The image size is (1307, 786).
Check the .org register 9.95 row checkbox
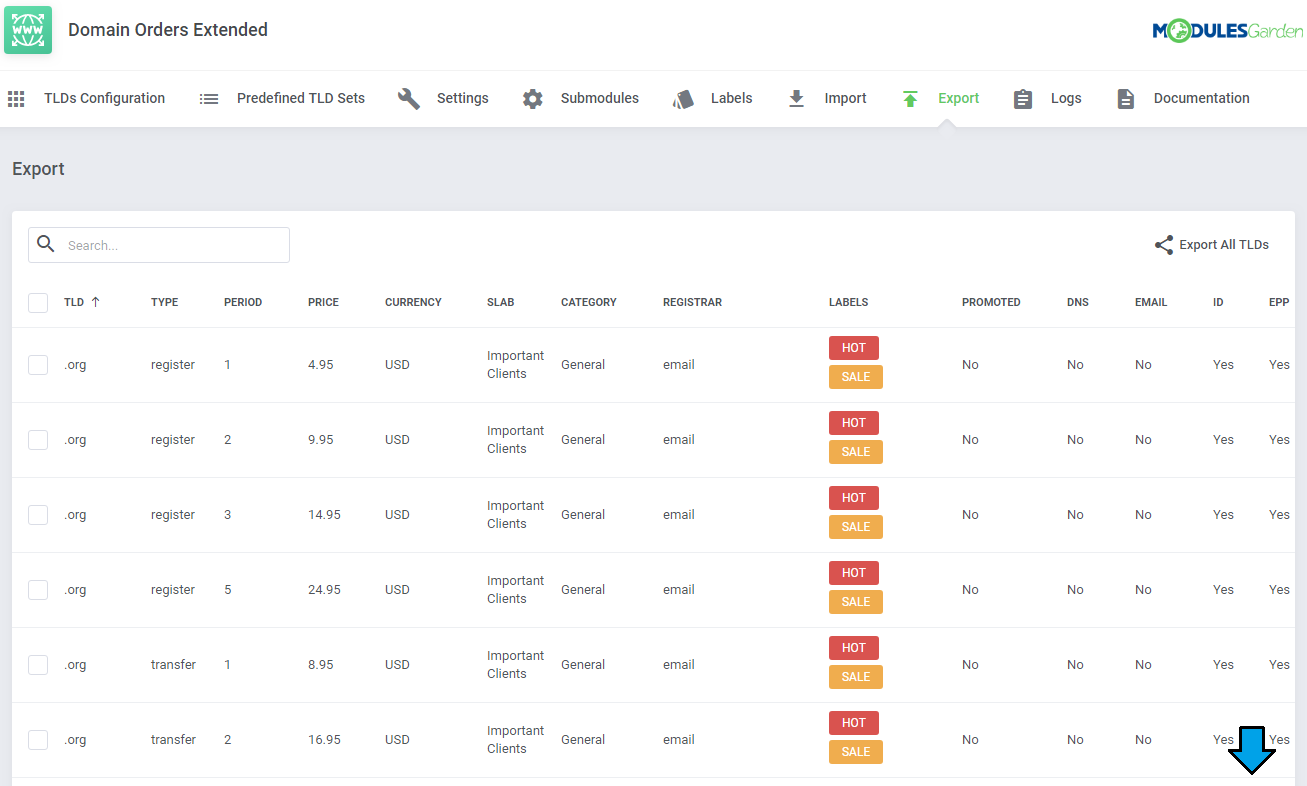point(38,440)
